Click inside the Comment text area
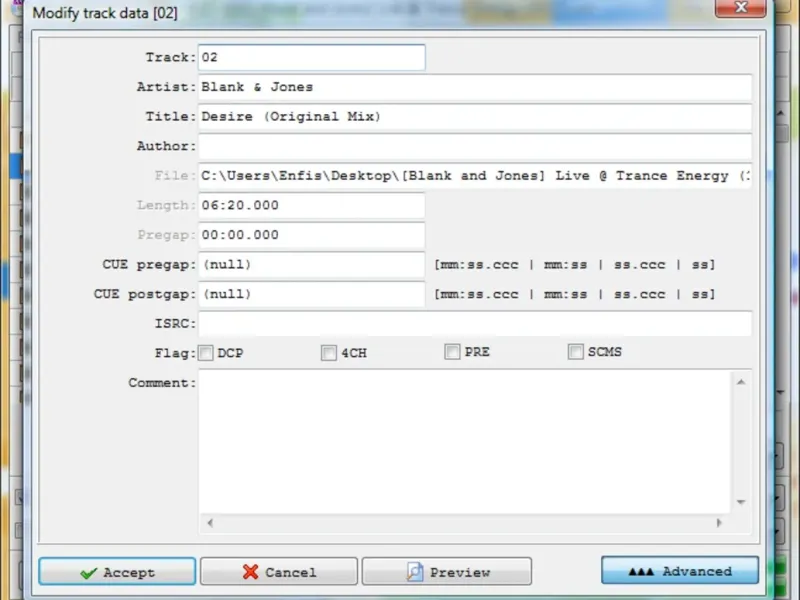Image resolution: width=800 pixels, height=600 pixels. (x=464, y=442)
